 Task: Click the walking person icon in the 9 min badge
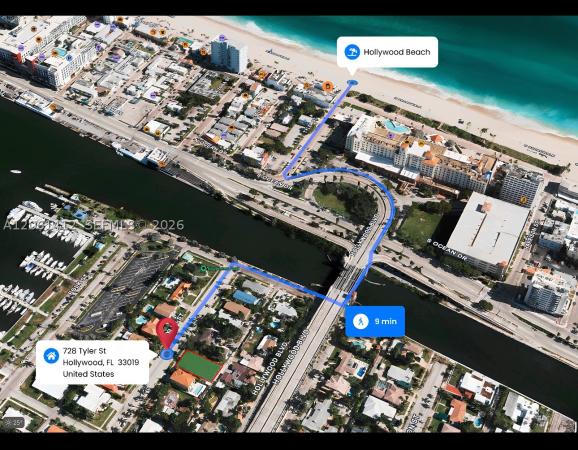click(361, 321)
